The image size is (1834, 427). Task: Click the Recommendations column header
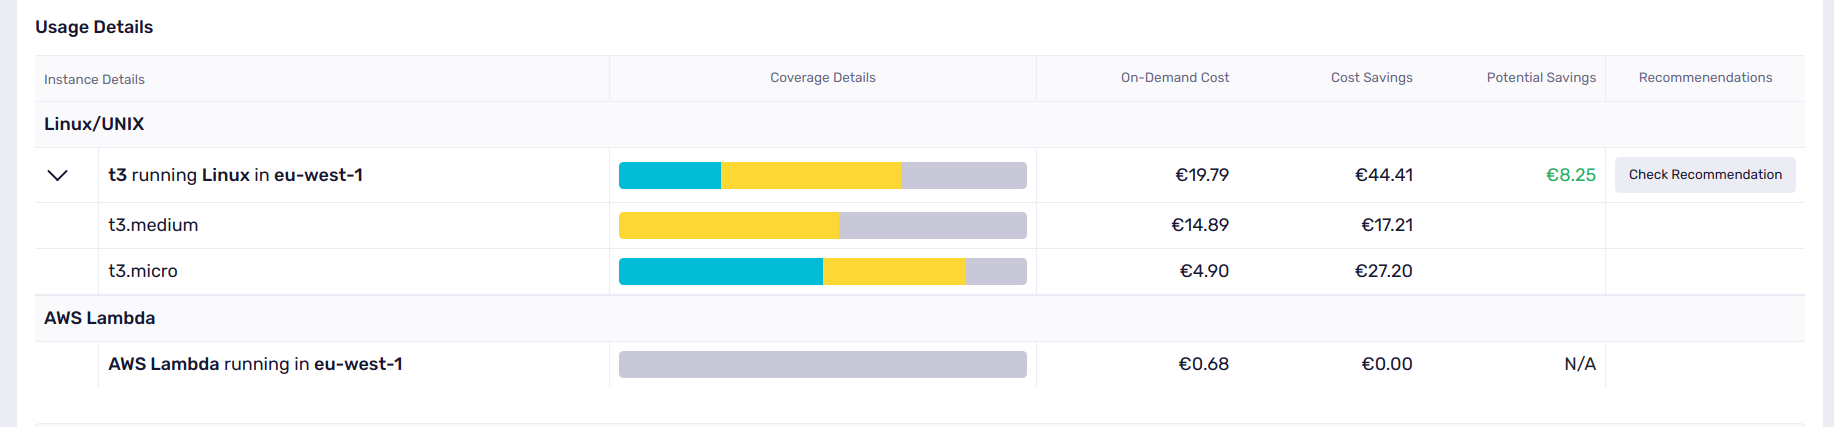1705,78
